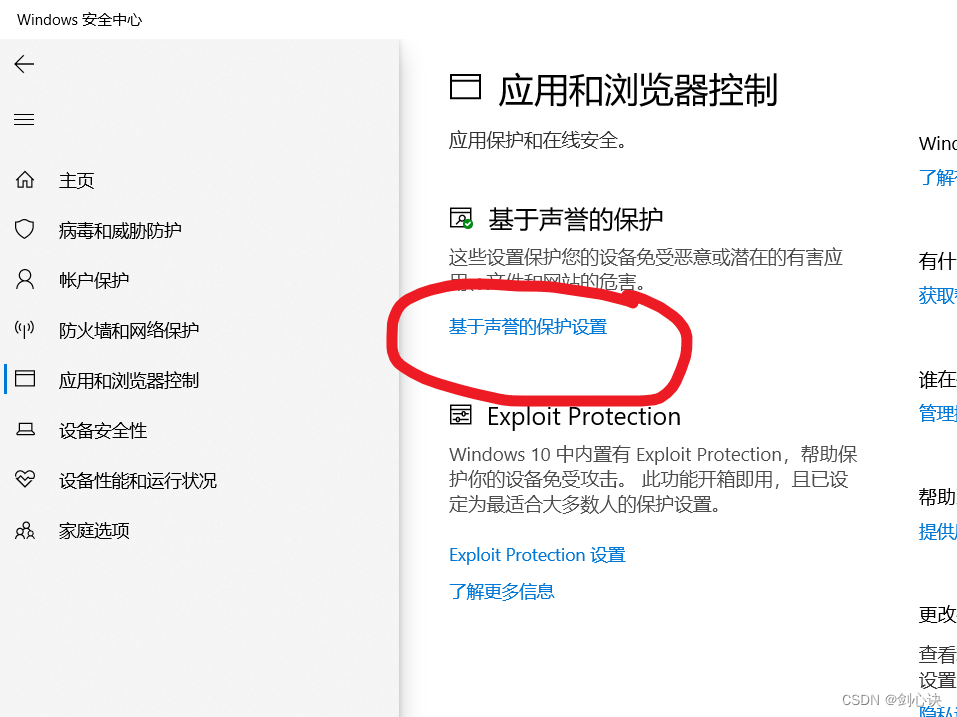Click the family icon for family options
Screen dimensions: 957x717
[x=25, y=530]
